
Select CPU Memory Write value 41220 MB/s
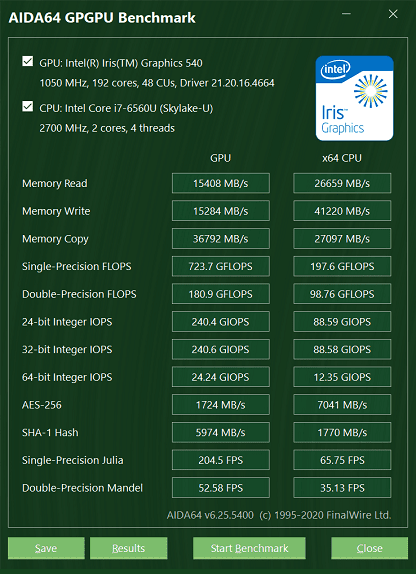click(x=342, y=211)
